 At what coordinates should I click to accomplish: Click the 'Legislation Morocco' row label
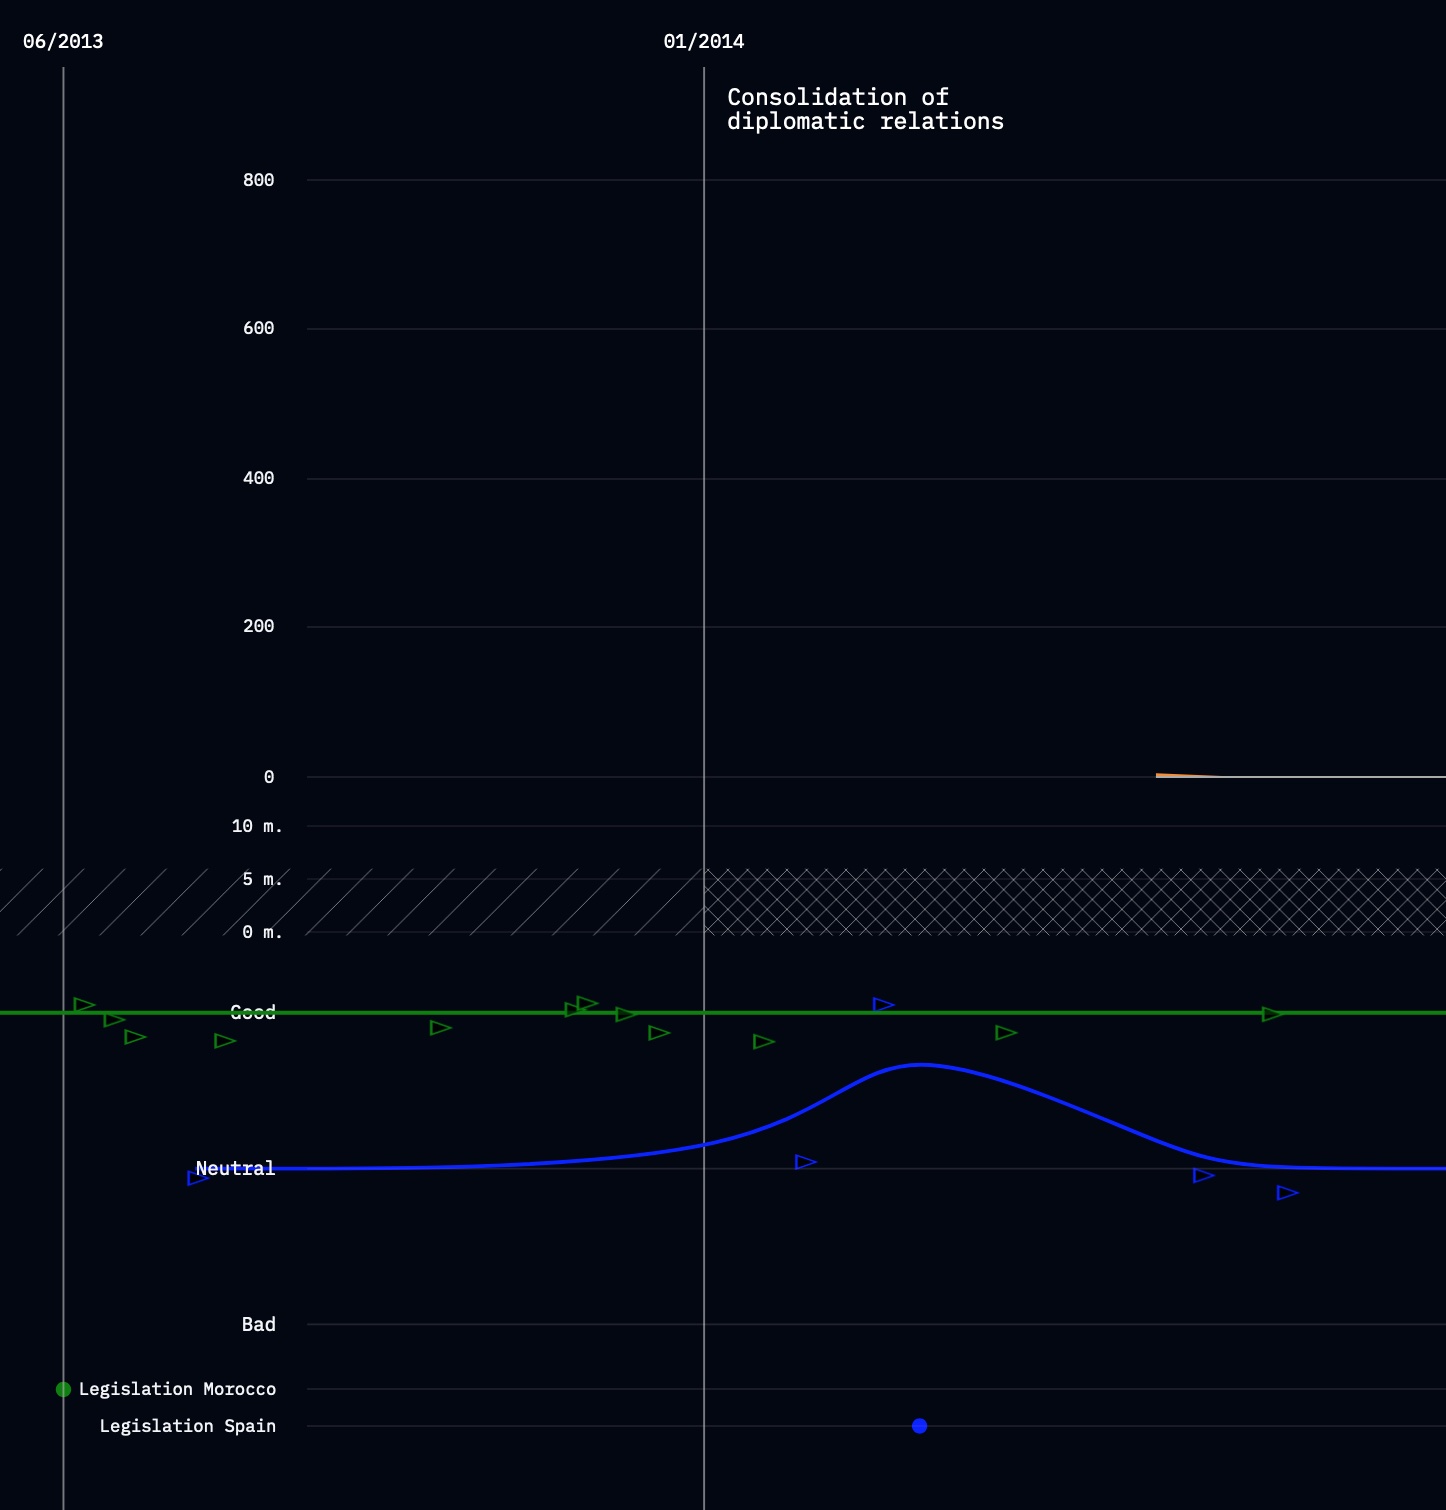click(x=177, y=1389)
